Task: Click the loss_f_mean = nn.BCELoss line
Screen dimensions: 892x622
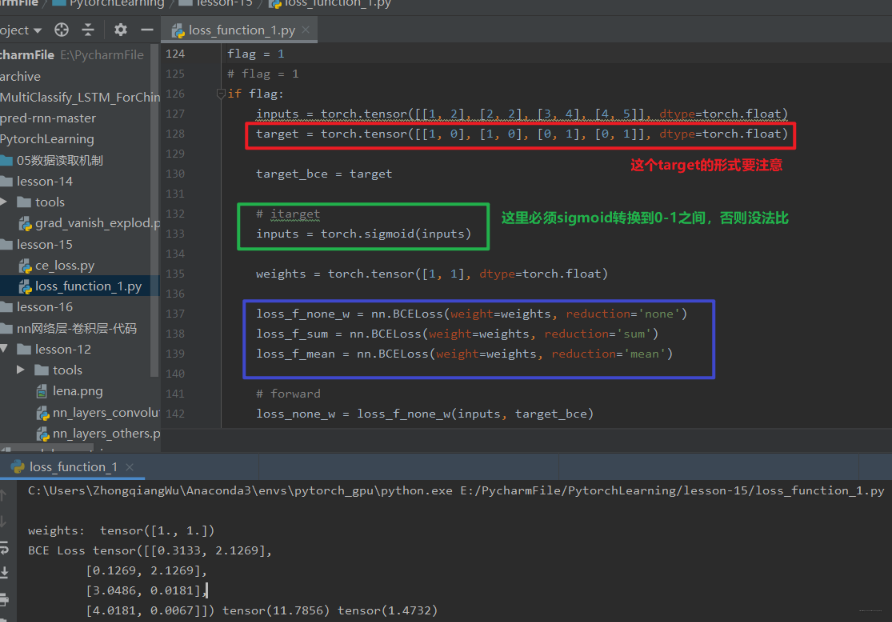Action: click(464, 354)
